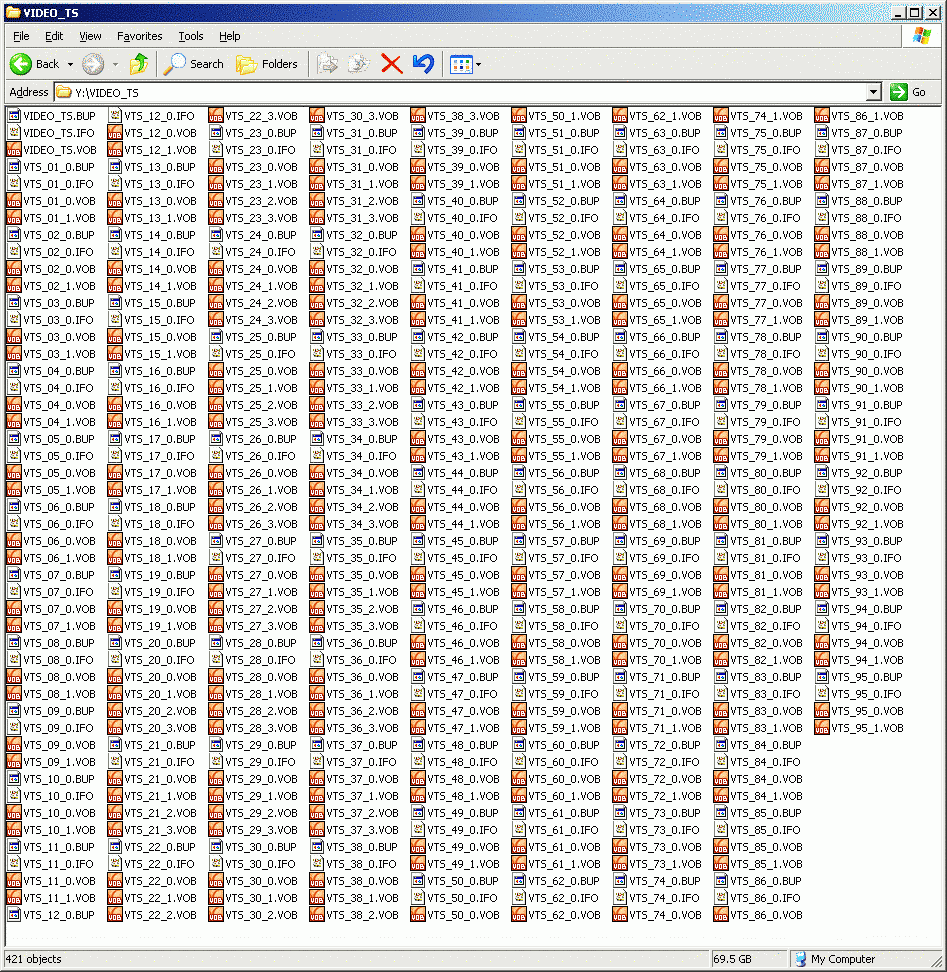Click the 421 objects status text
This screenshot has width=947, height=972.
point(33,959)
